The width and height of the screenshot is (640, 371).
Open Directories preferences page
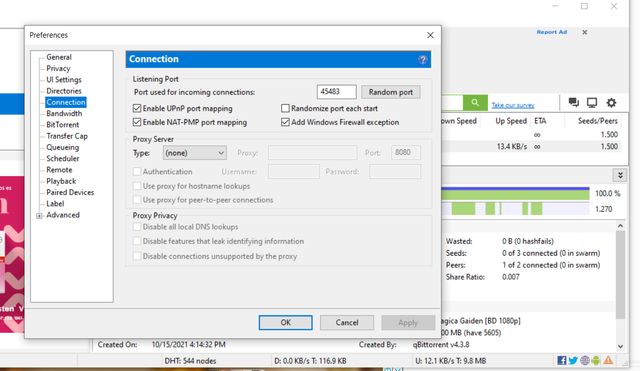click(x=64, y=91)
